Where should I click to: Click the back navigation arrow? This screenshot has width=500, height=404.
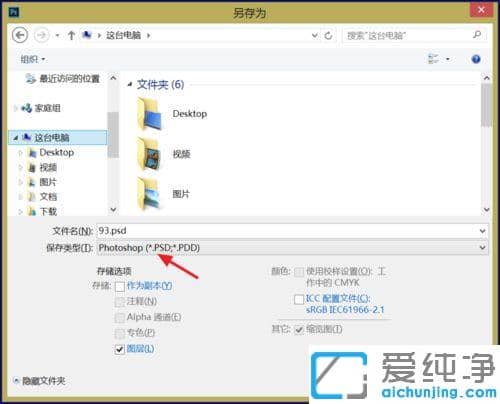[20, 35]
